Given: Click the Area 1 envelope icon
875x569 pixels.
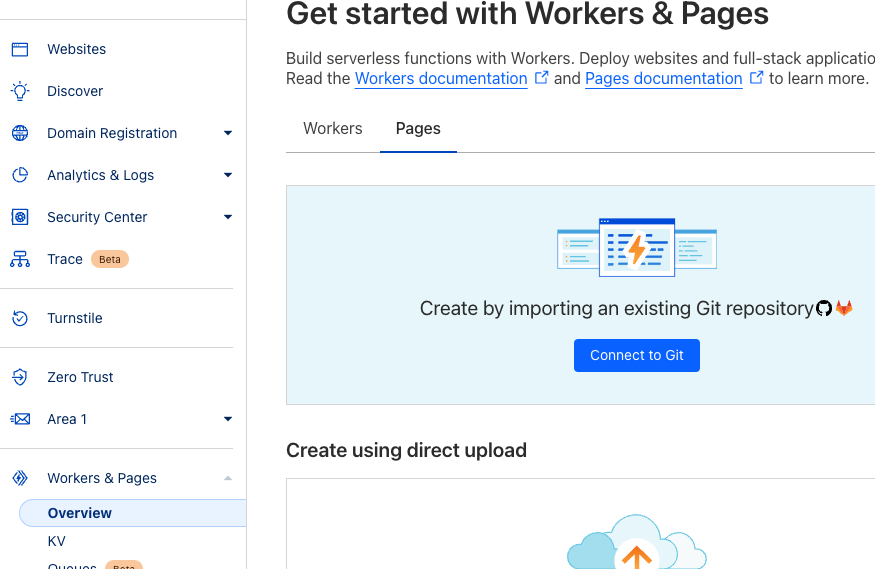Looking at the screenshot, I should point(20,419).
